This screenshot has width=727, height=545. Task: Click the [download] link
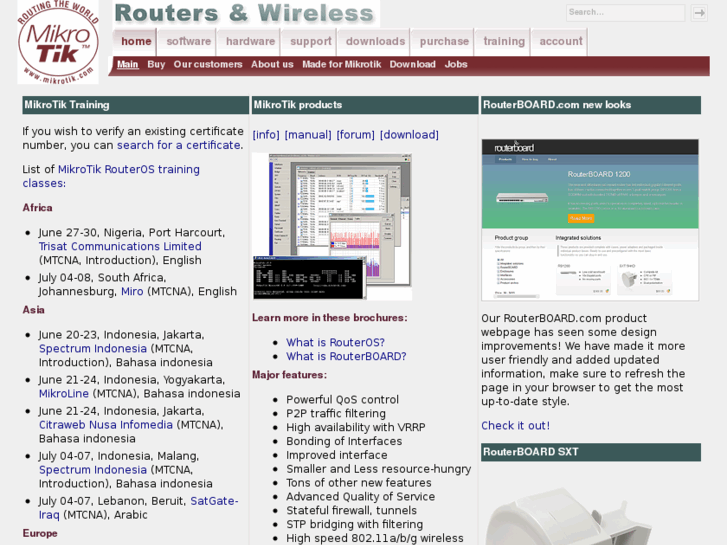coord(409,135)
